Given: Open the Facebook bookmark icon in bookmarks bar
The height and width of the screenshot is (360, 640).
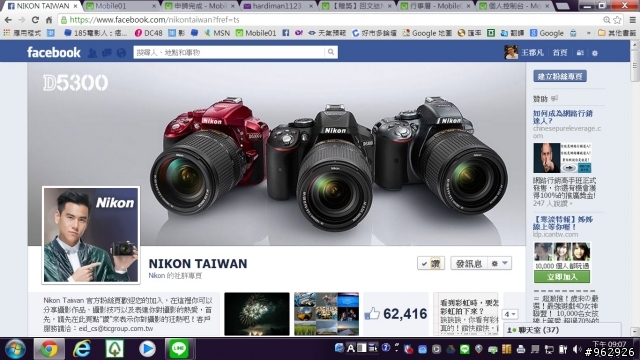Looking at the screenshot, I should point(286,33).
